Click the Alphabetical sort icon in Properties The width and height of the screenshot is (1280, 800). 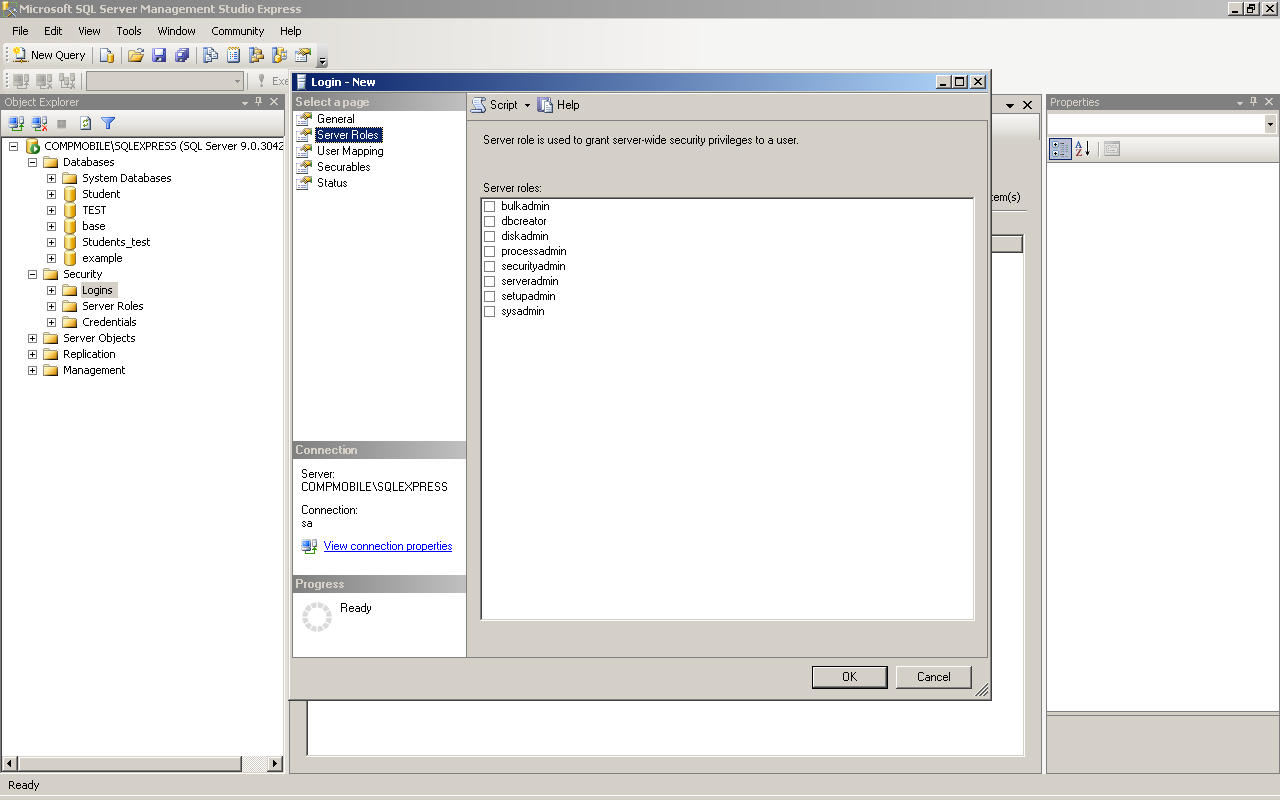[1083, 149]
